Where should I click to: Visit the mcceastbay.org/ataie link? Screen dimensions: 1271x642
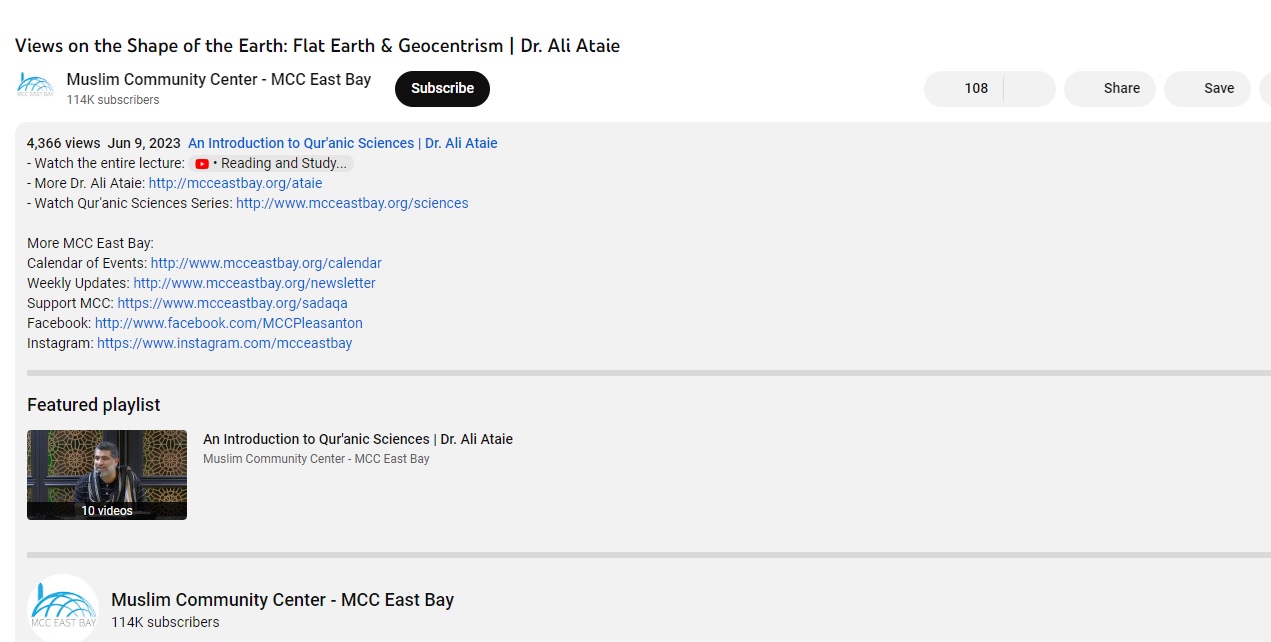click(235, 183)
